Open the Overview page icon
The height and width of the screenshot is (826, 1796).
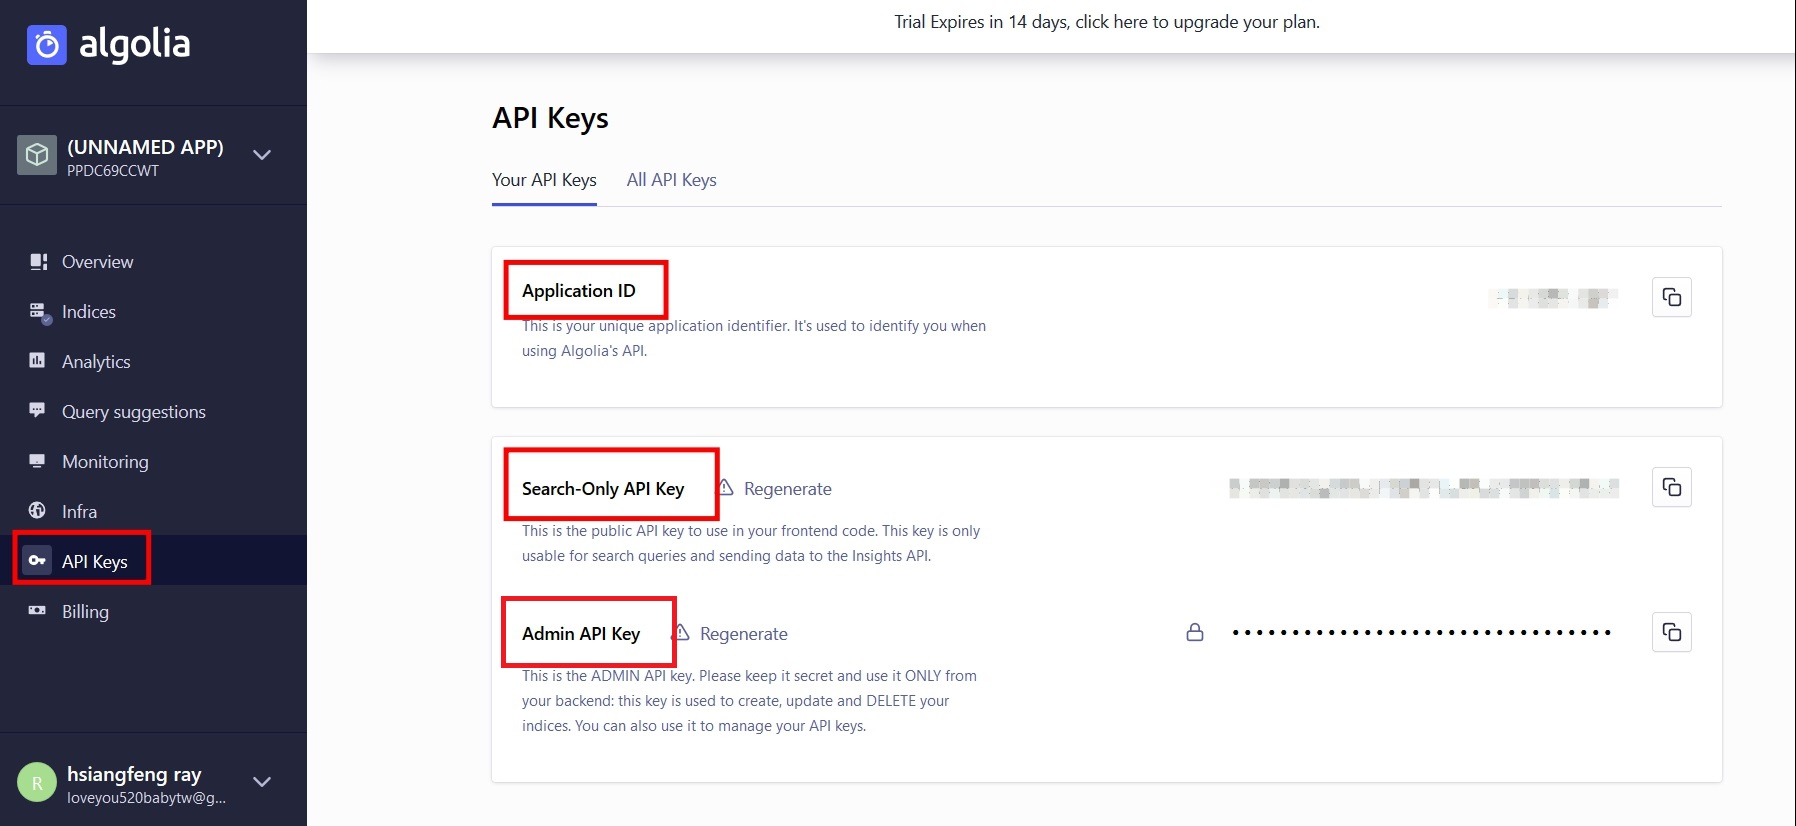click(x=38, y=262)
